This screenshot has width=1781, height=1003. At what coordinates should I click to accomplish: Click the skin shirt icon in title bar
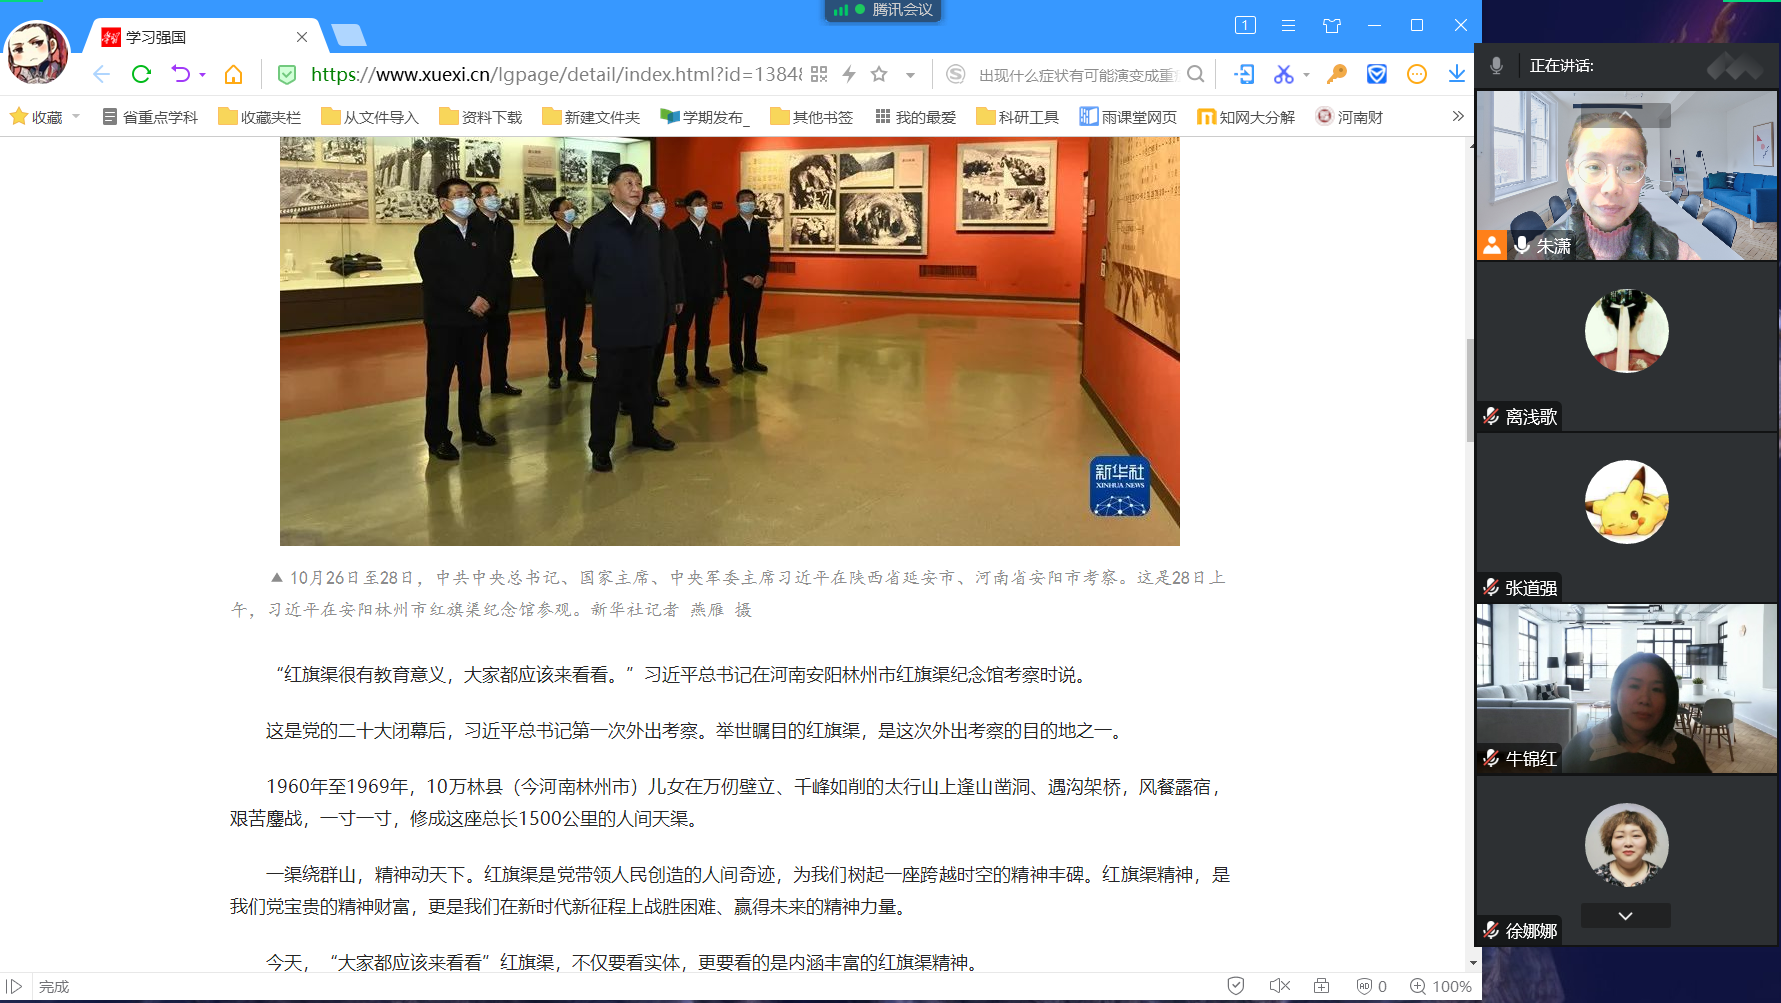[1331, 26]
